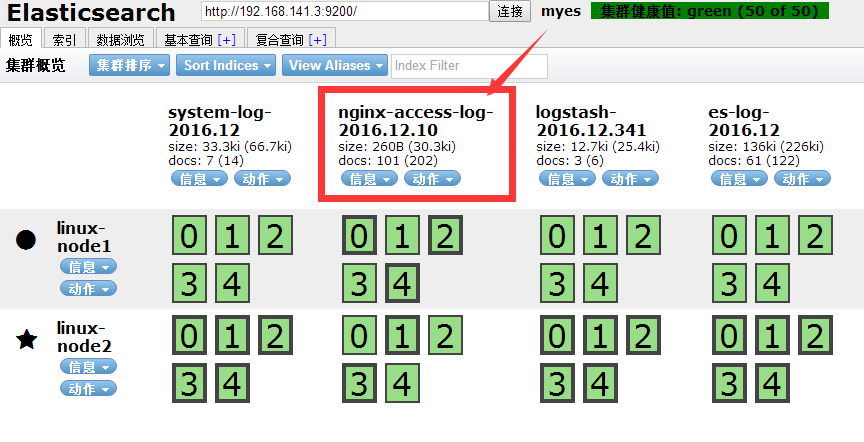Click the linux-node1 circle node icon

click(x=26, y=240)
